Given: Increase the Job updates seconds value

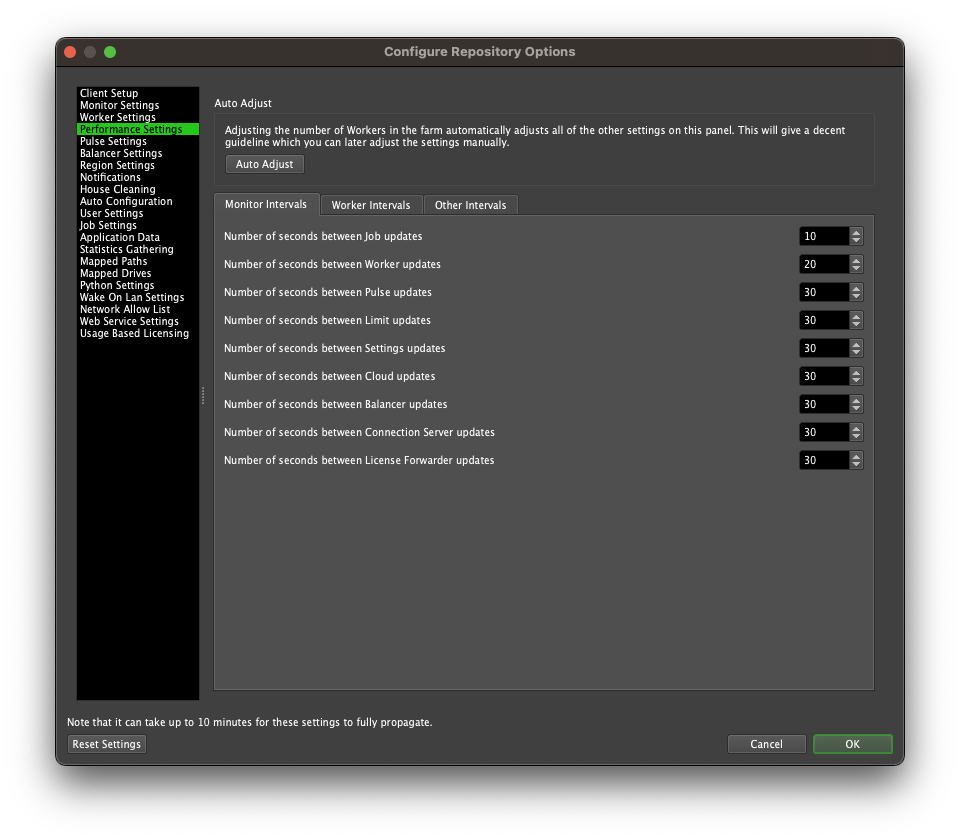Looking at the screenshot, I should coord(856,232).
